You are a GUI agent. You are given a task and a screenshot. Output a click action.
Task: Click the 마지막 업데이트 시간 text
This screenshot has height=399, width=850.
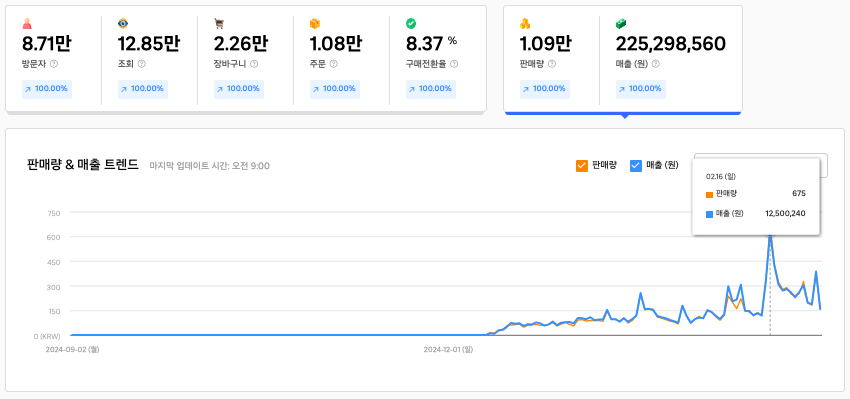point(210,166)
